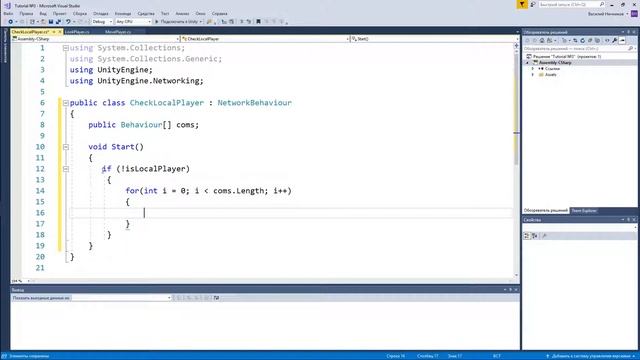Image resolution: width=640 pixels, height=360 pixels.
Task: Click the Строка 16 status bar entry
Action: click(x=396, y=356)
